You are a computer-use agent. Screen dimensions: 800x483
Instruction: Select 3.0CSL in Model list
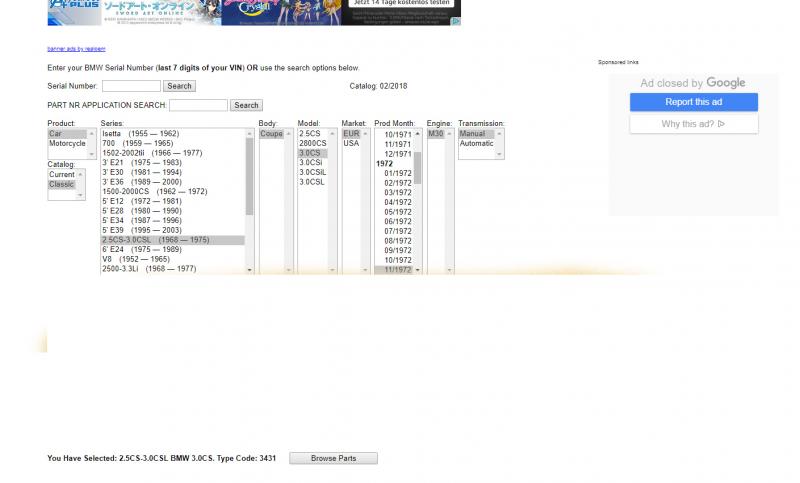[311, 182]
